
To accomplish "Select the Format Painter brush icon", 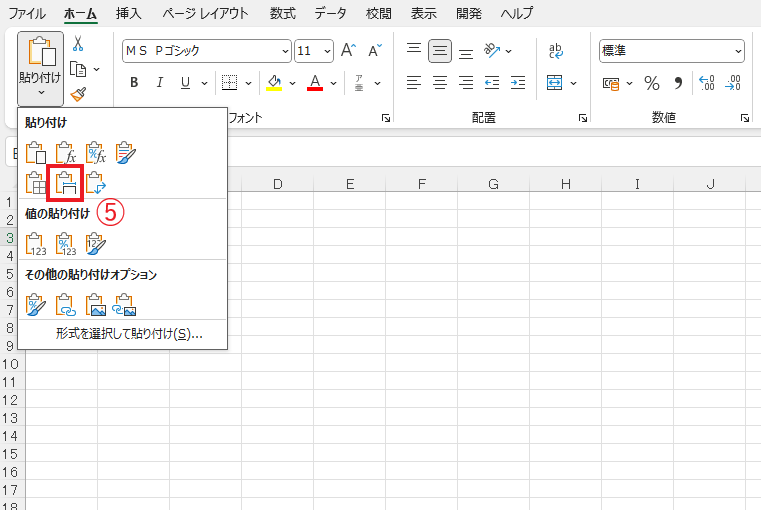I will (78, 94).
